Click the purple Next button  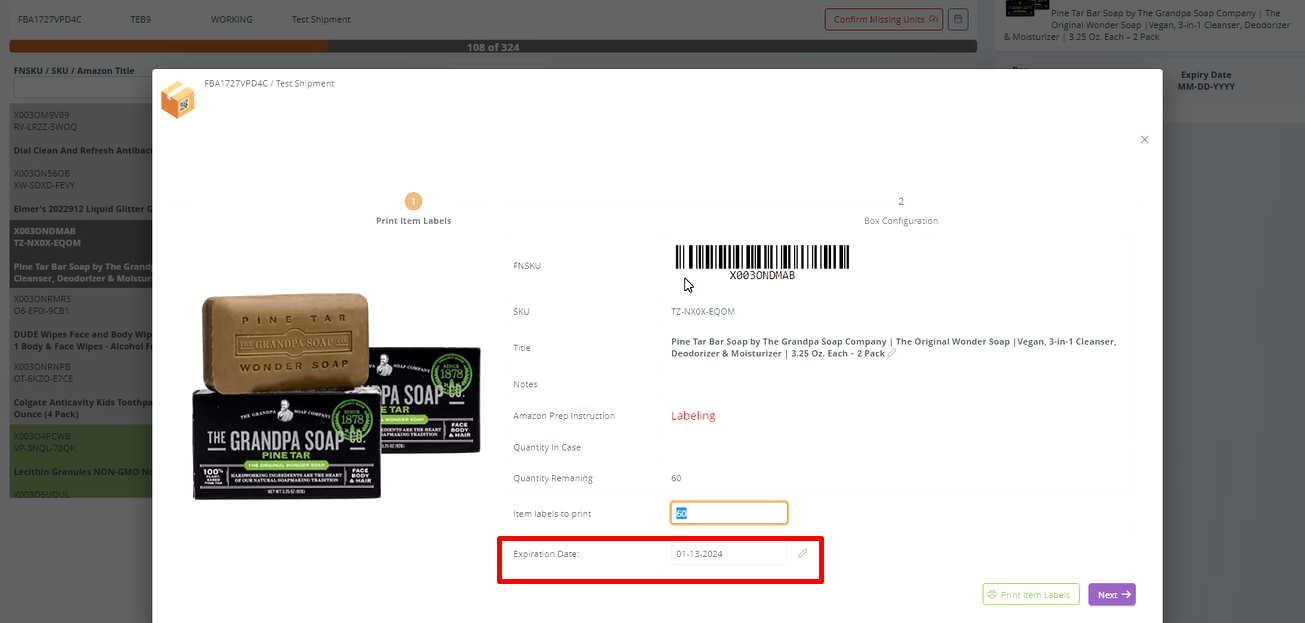click(x=1112, y=595)
